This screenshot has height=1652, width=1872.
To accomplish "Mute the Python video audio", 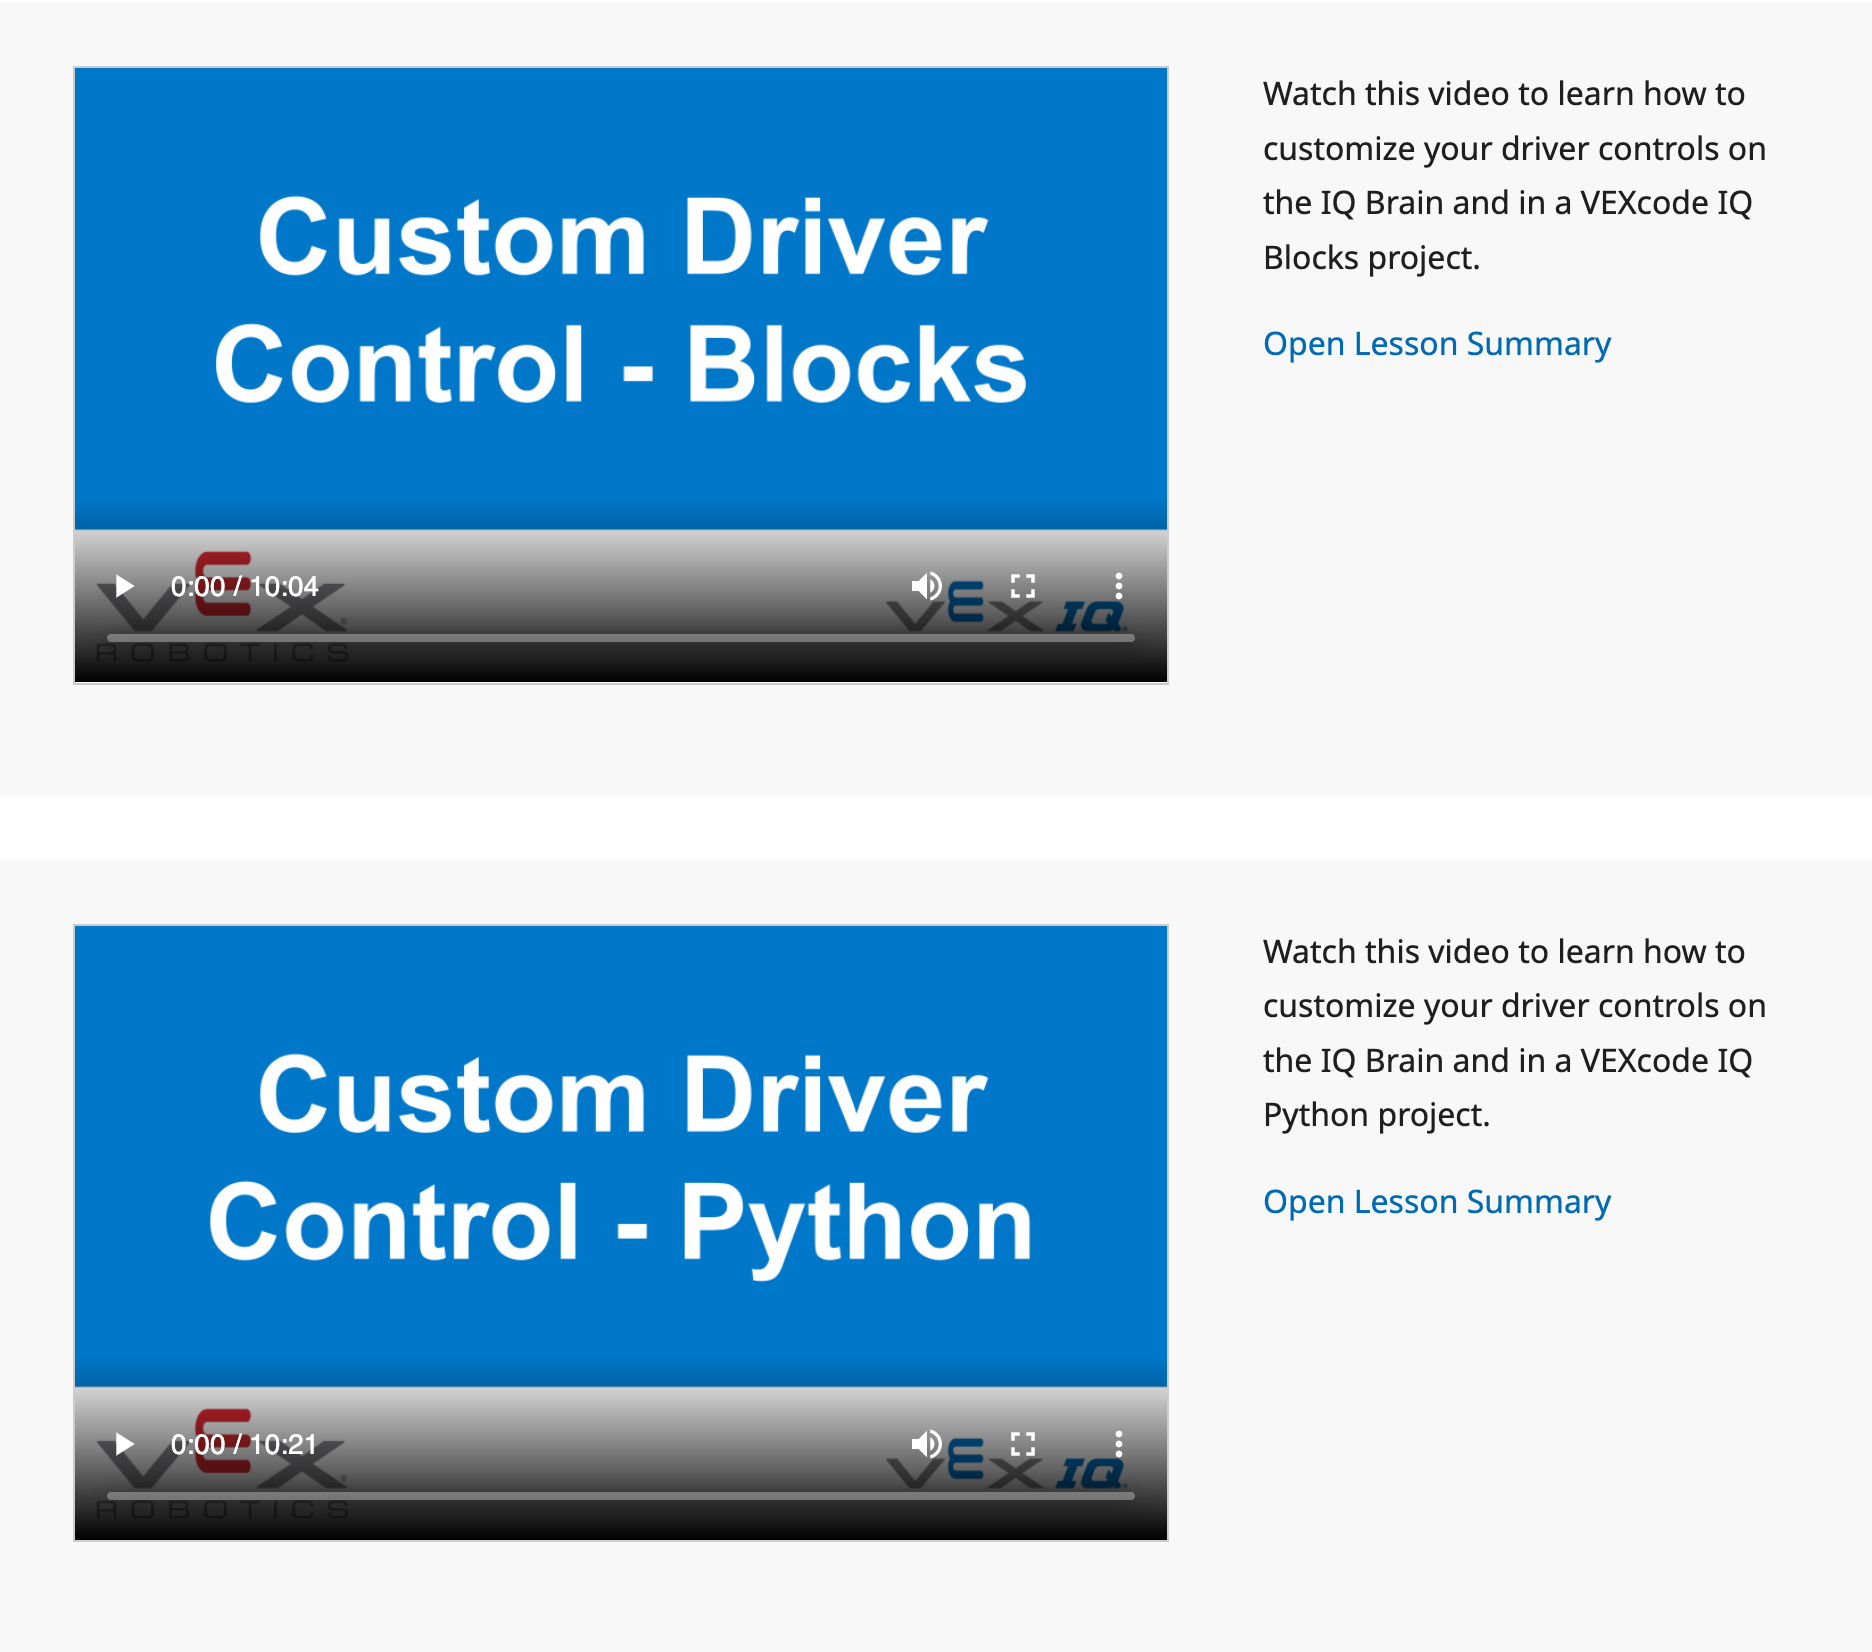I will click(927, 1443).
